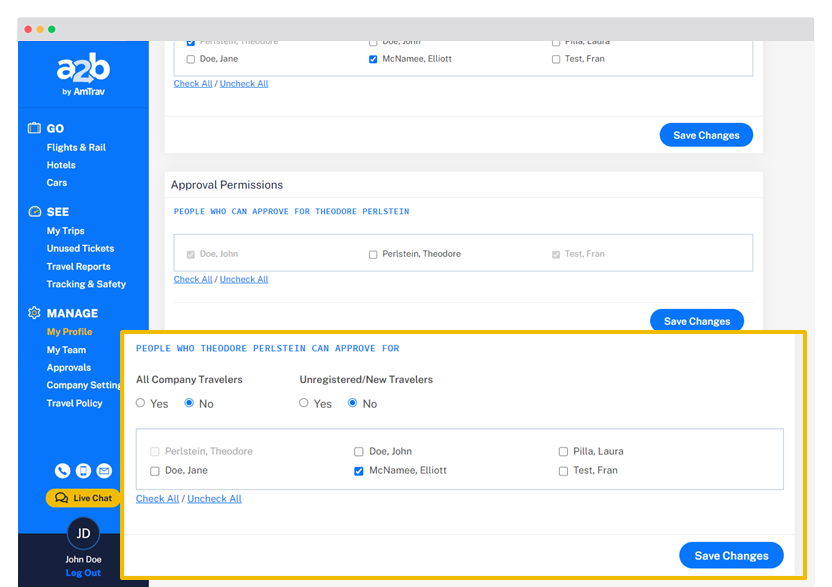Go to Travel Policy in sidebar

pos(74,404)
